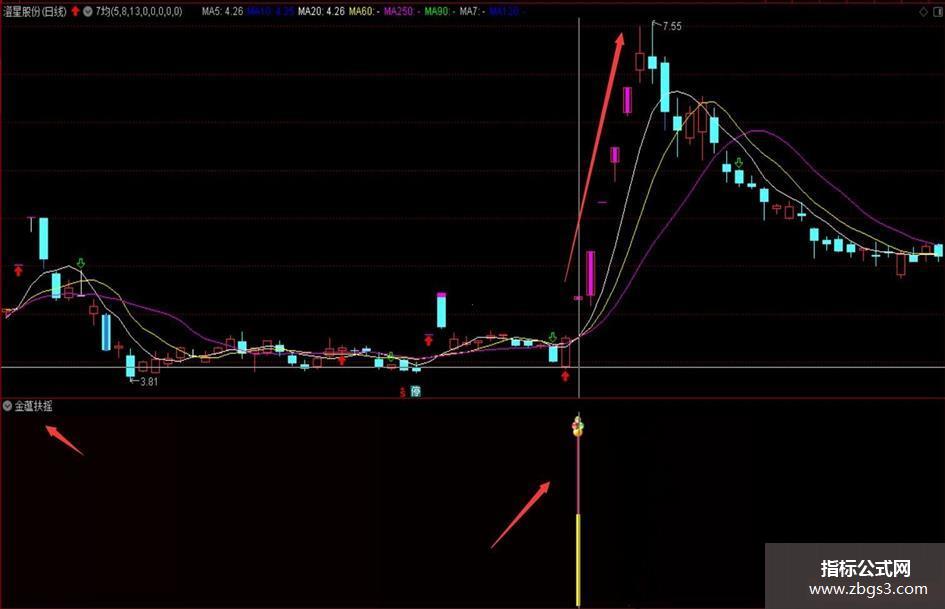Click the red buy arrow under the crosshair candle
The image size is (945, 609).
coord(565,376)
